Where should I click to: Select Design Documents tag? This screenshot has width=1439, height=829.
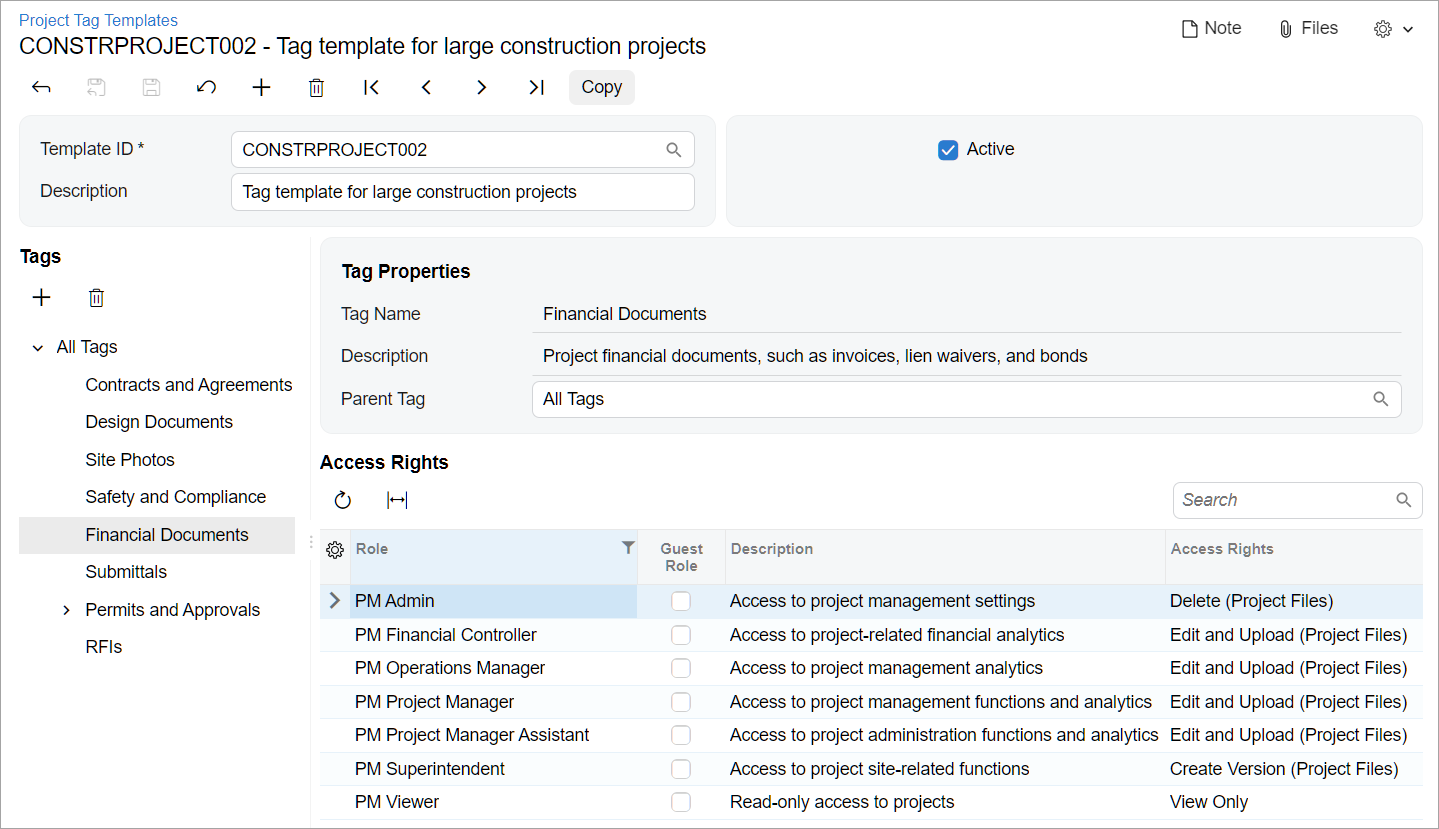(x=159, y=422)
